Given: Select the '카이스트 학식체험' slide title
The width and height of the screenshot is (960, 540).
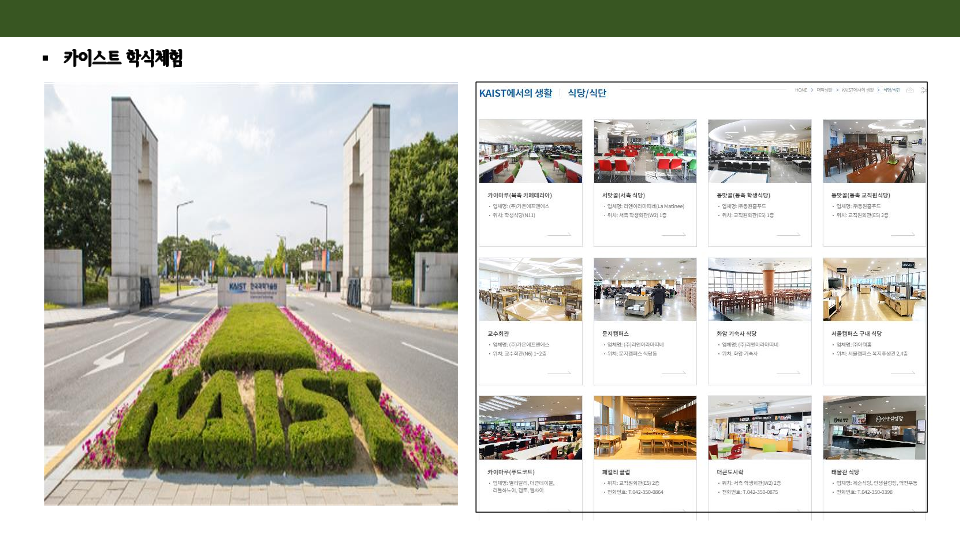Looking at the screenshot, I should point(123,58).
